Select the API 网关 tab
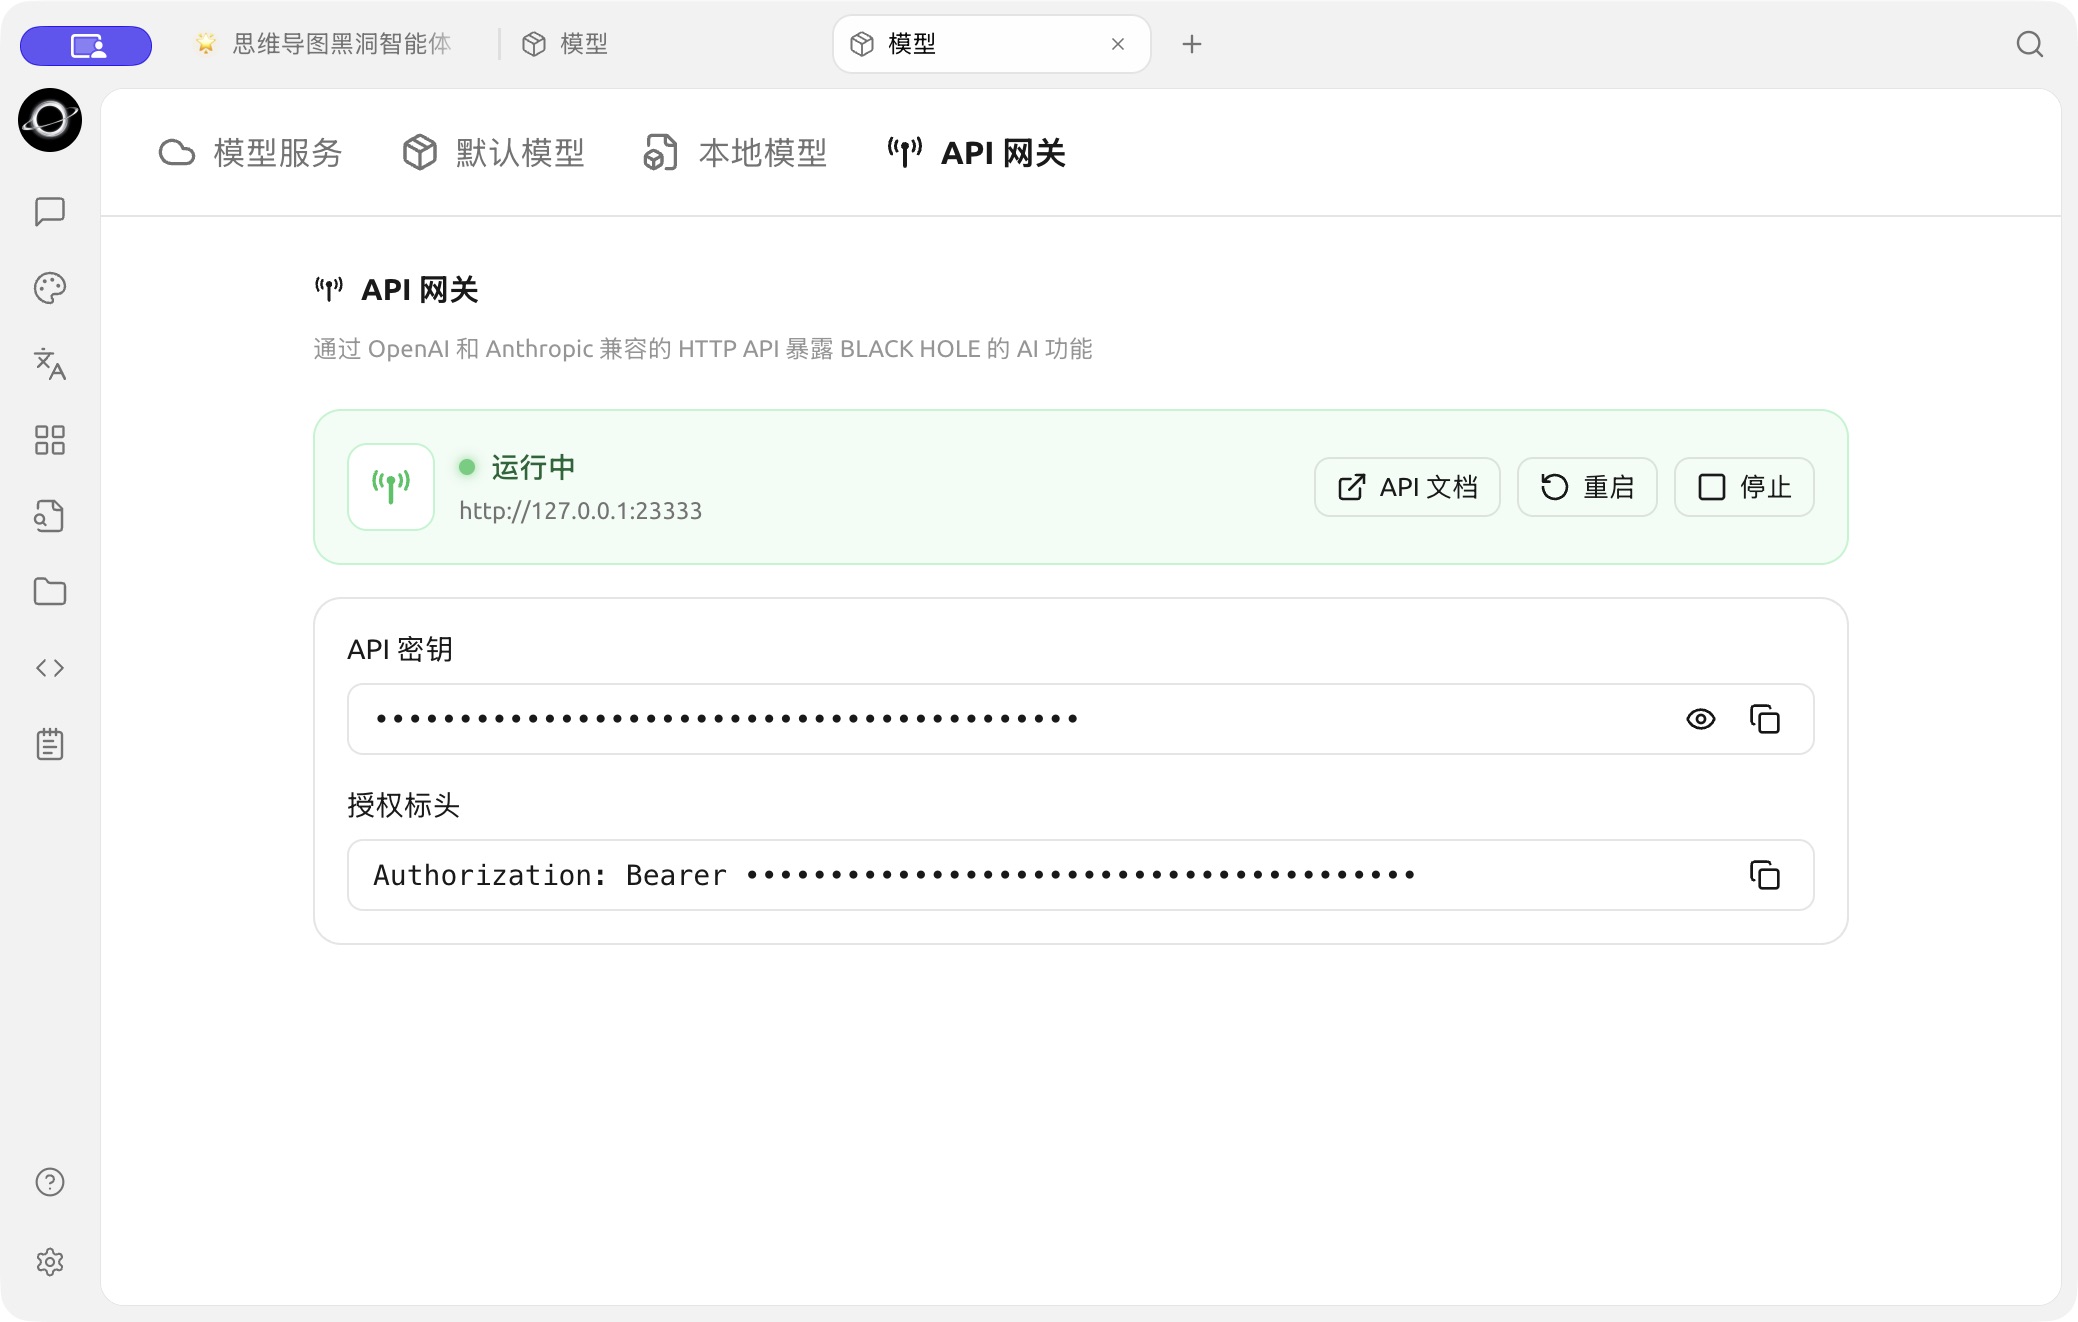 click(x=977, y=153)
